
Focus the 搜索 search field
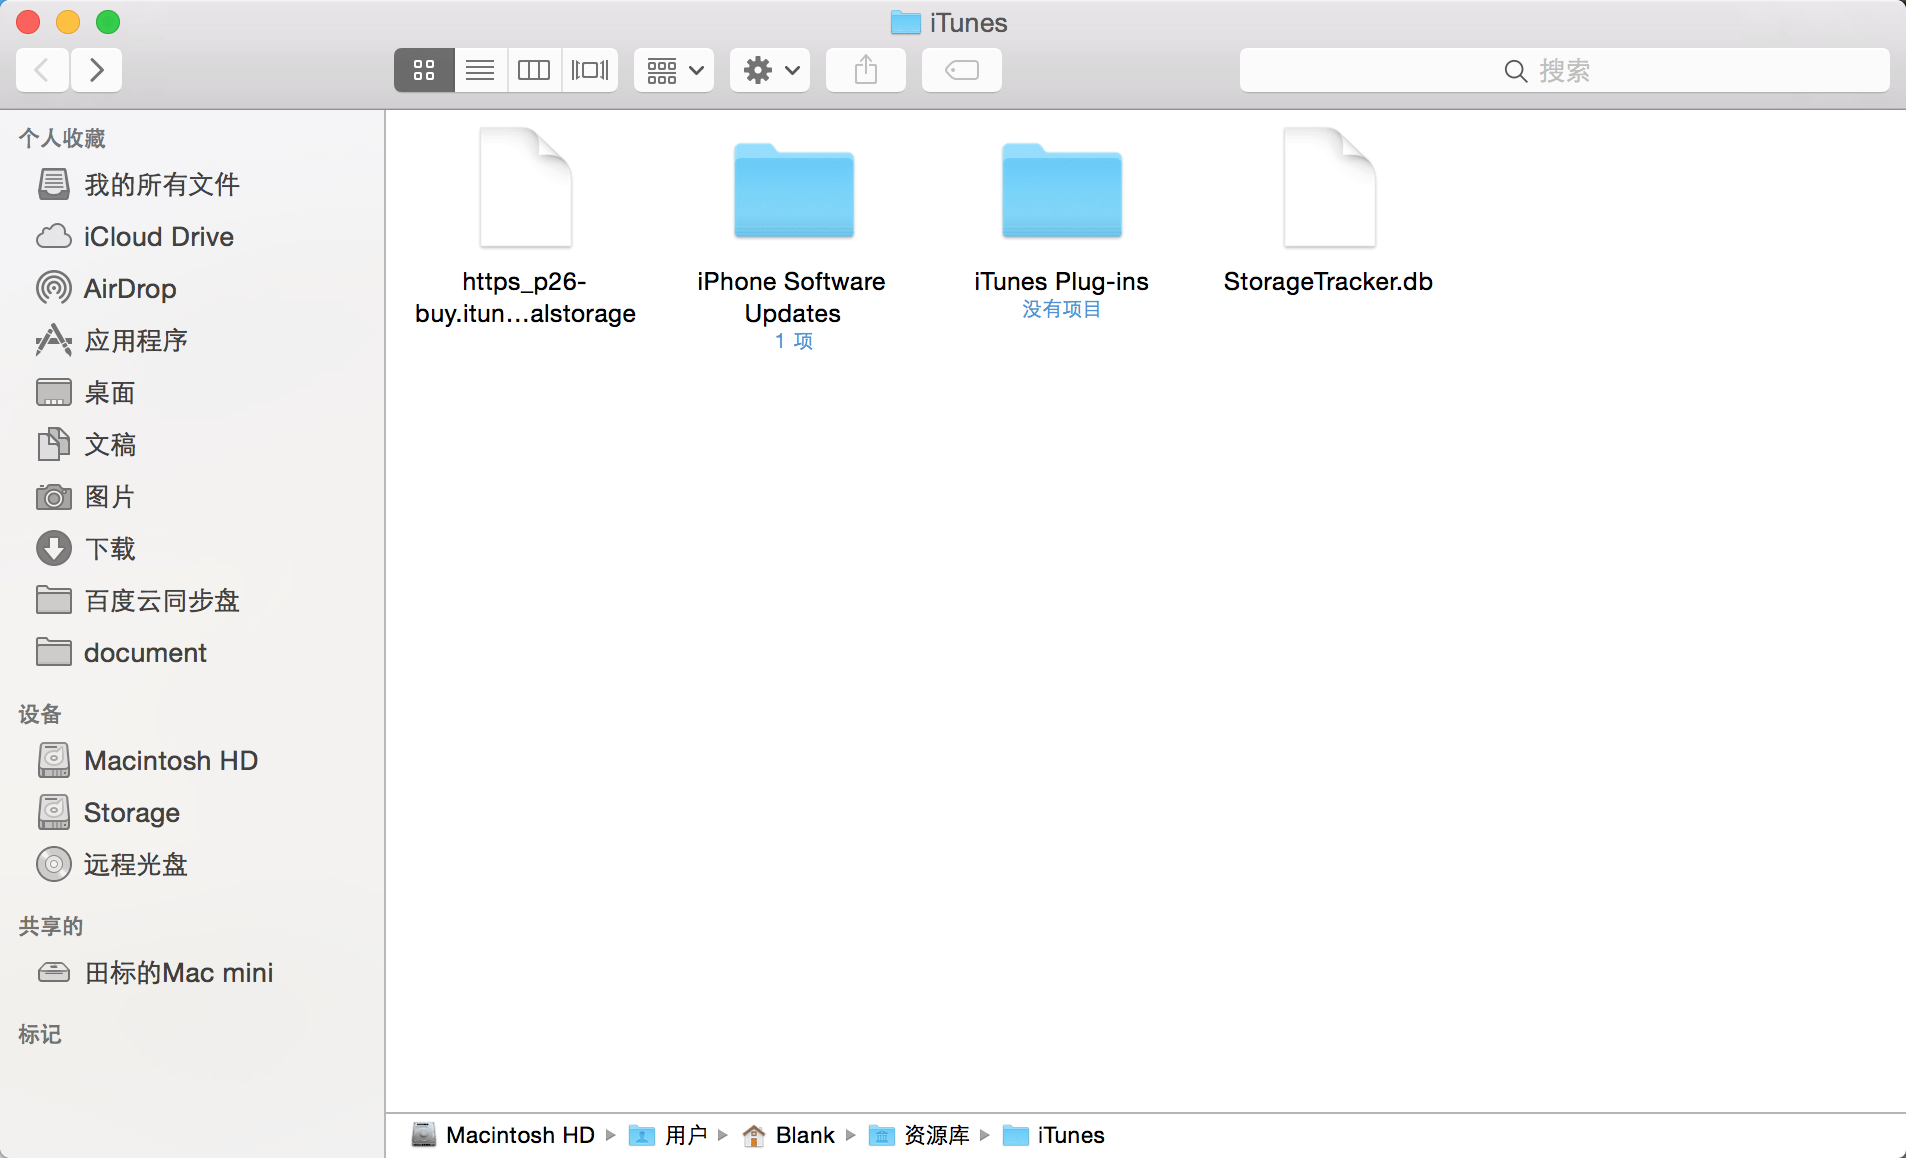[1564, 70]
